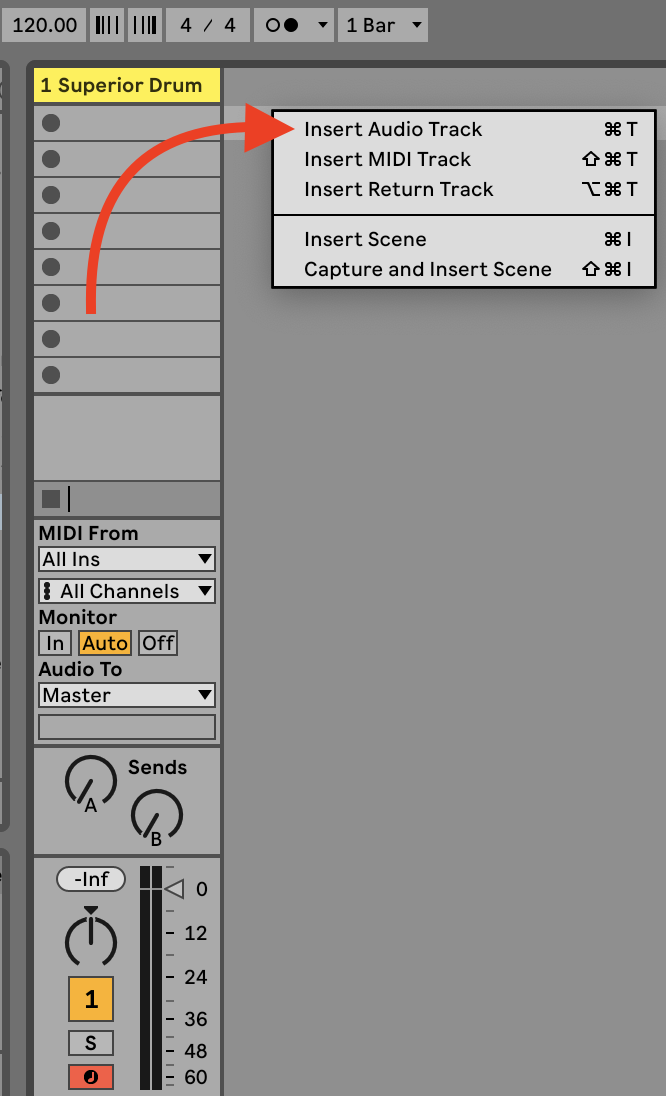This screenshot has height=1096, width=666.
Task: Click the 120.00 tempo field
Action: coord(45,25)
